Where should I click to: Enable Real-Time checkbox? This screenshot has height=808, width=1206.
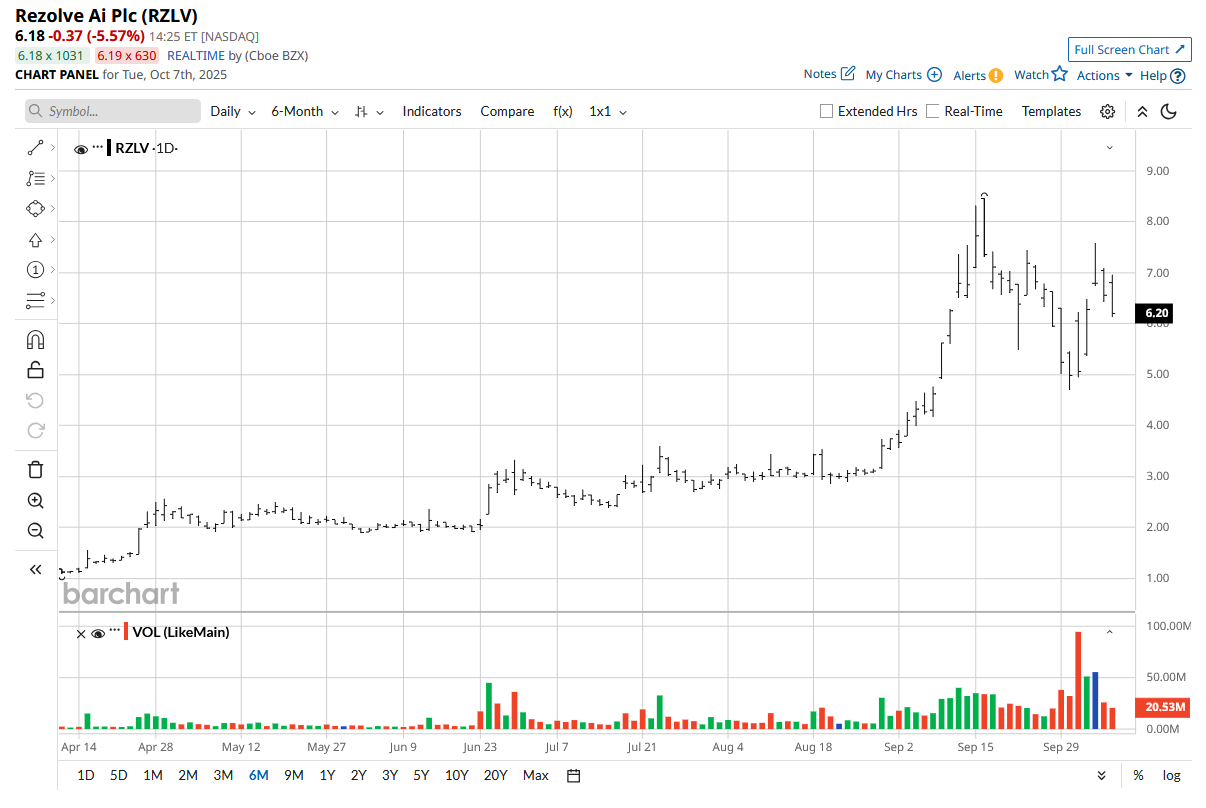click(x=933, y=112)
